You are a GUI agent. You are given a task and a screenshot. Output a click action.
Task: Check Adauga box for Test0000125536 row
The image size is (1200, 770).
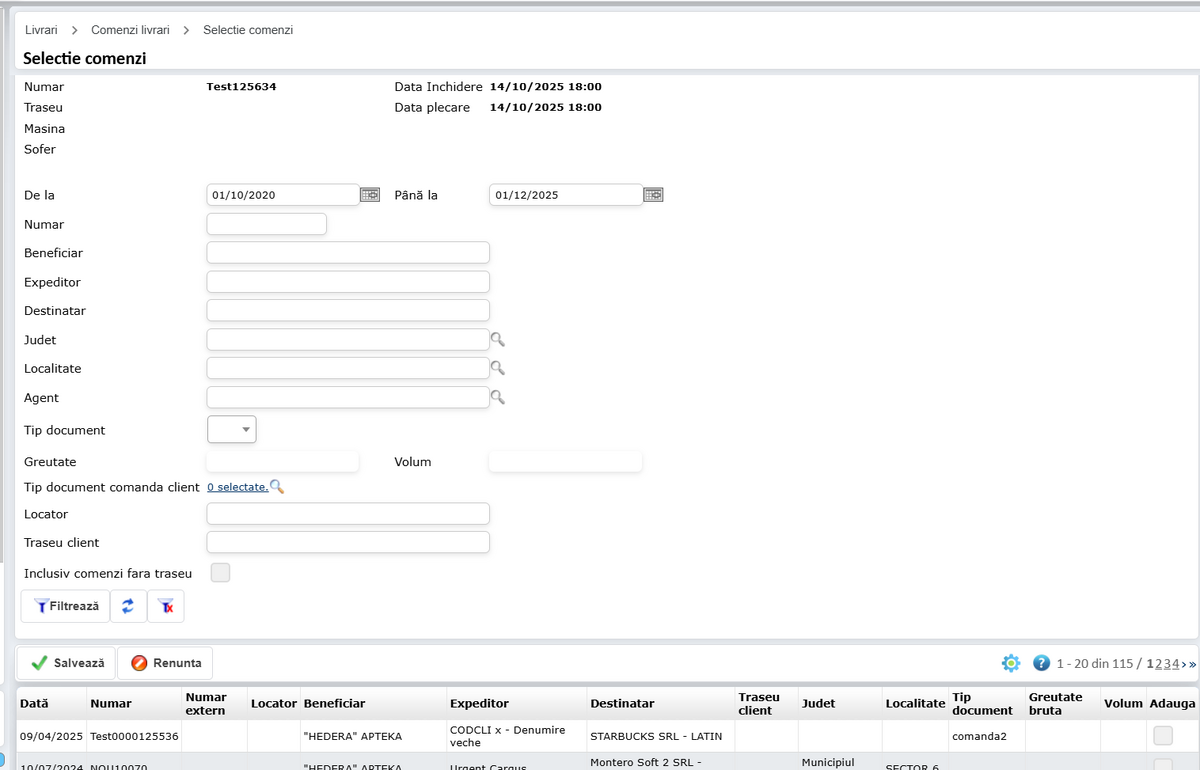pos(1163,736)
